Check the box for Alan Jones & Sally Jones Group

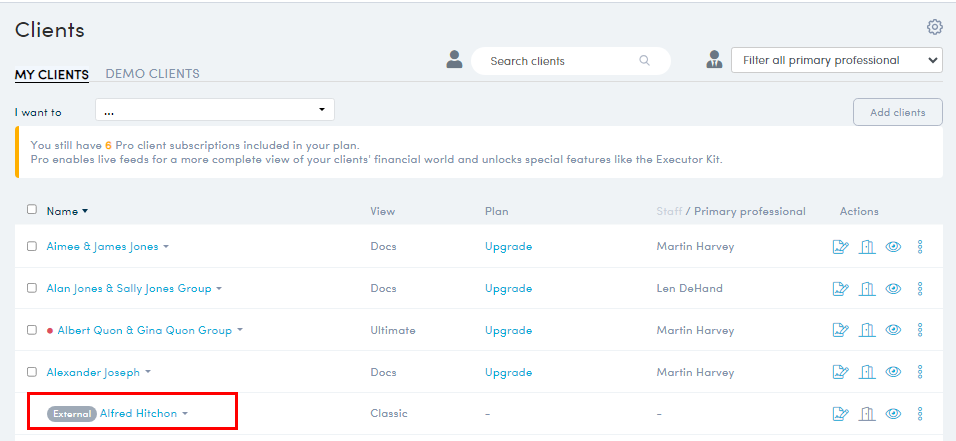[x=32, y=289]
